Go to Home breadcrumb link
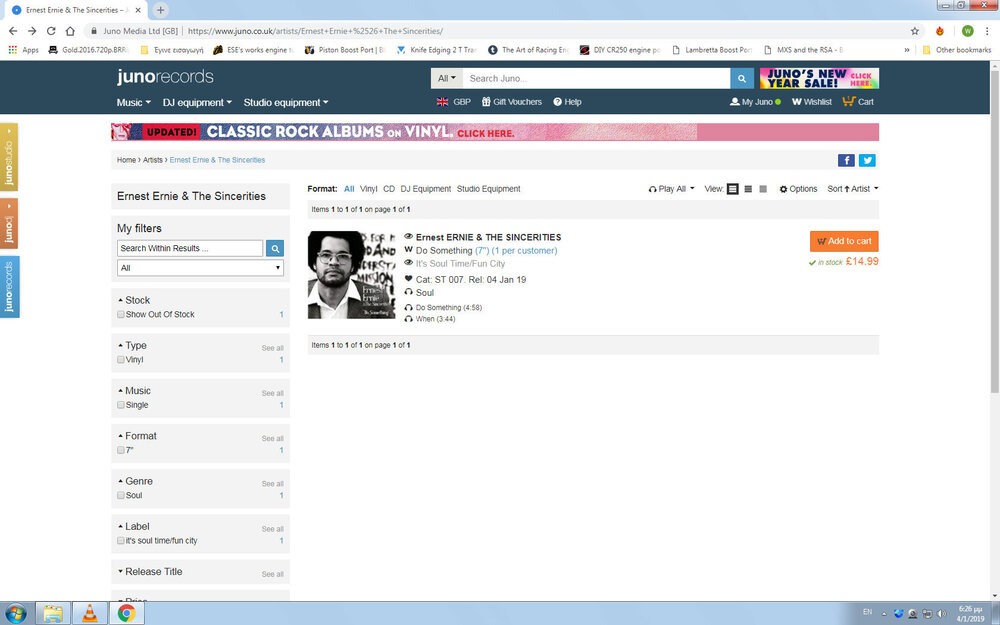The width and height of the screenshot is (1000, 625). (x=126, y=160)
